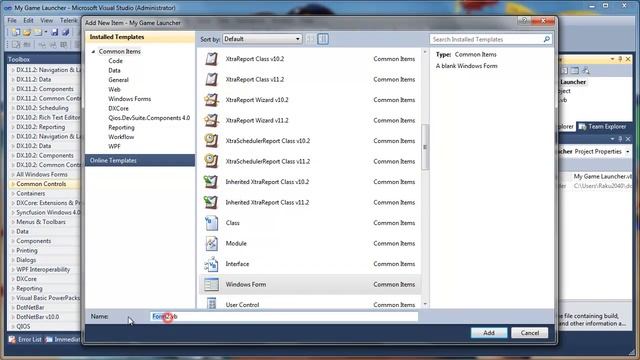Pick the XtraSchedulerReport Class v10.2 icon
The image size is (640, 360).
point(211,140)
